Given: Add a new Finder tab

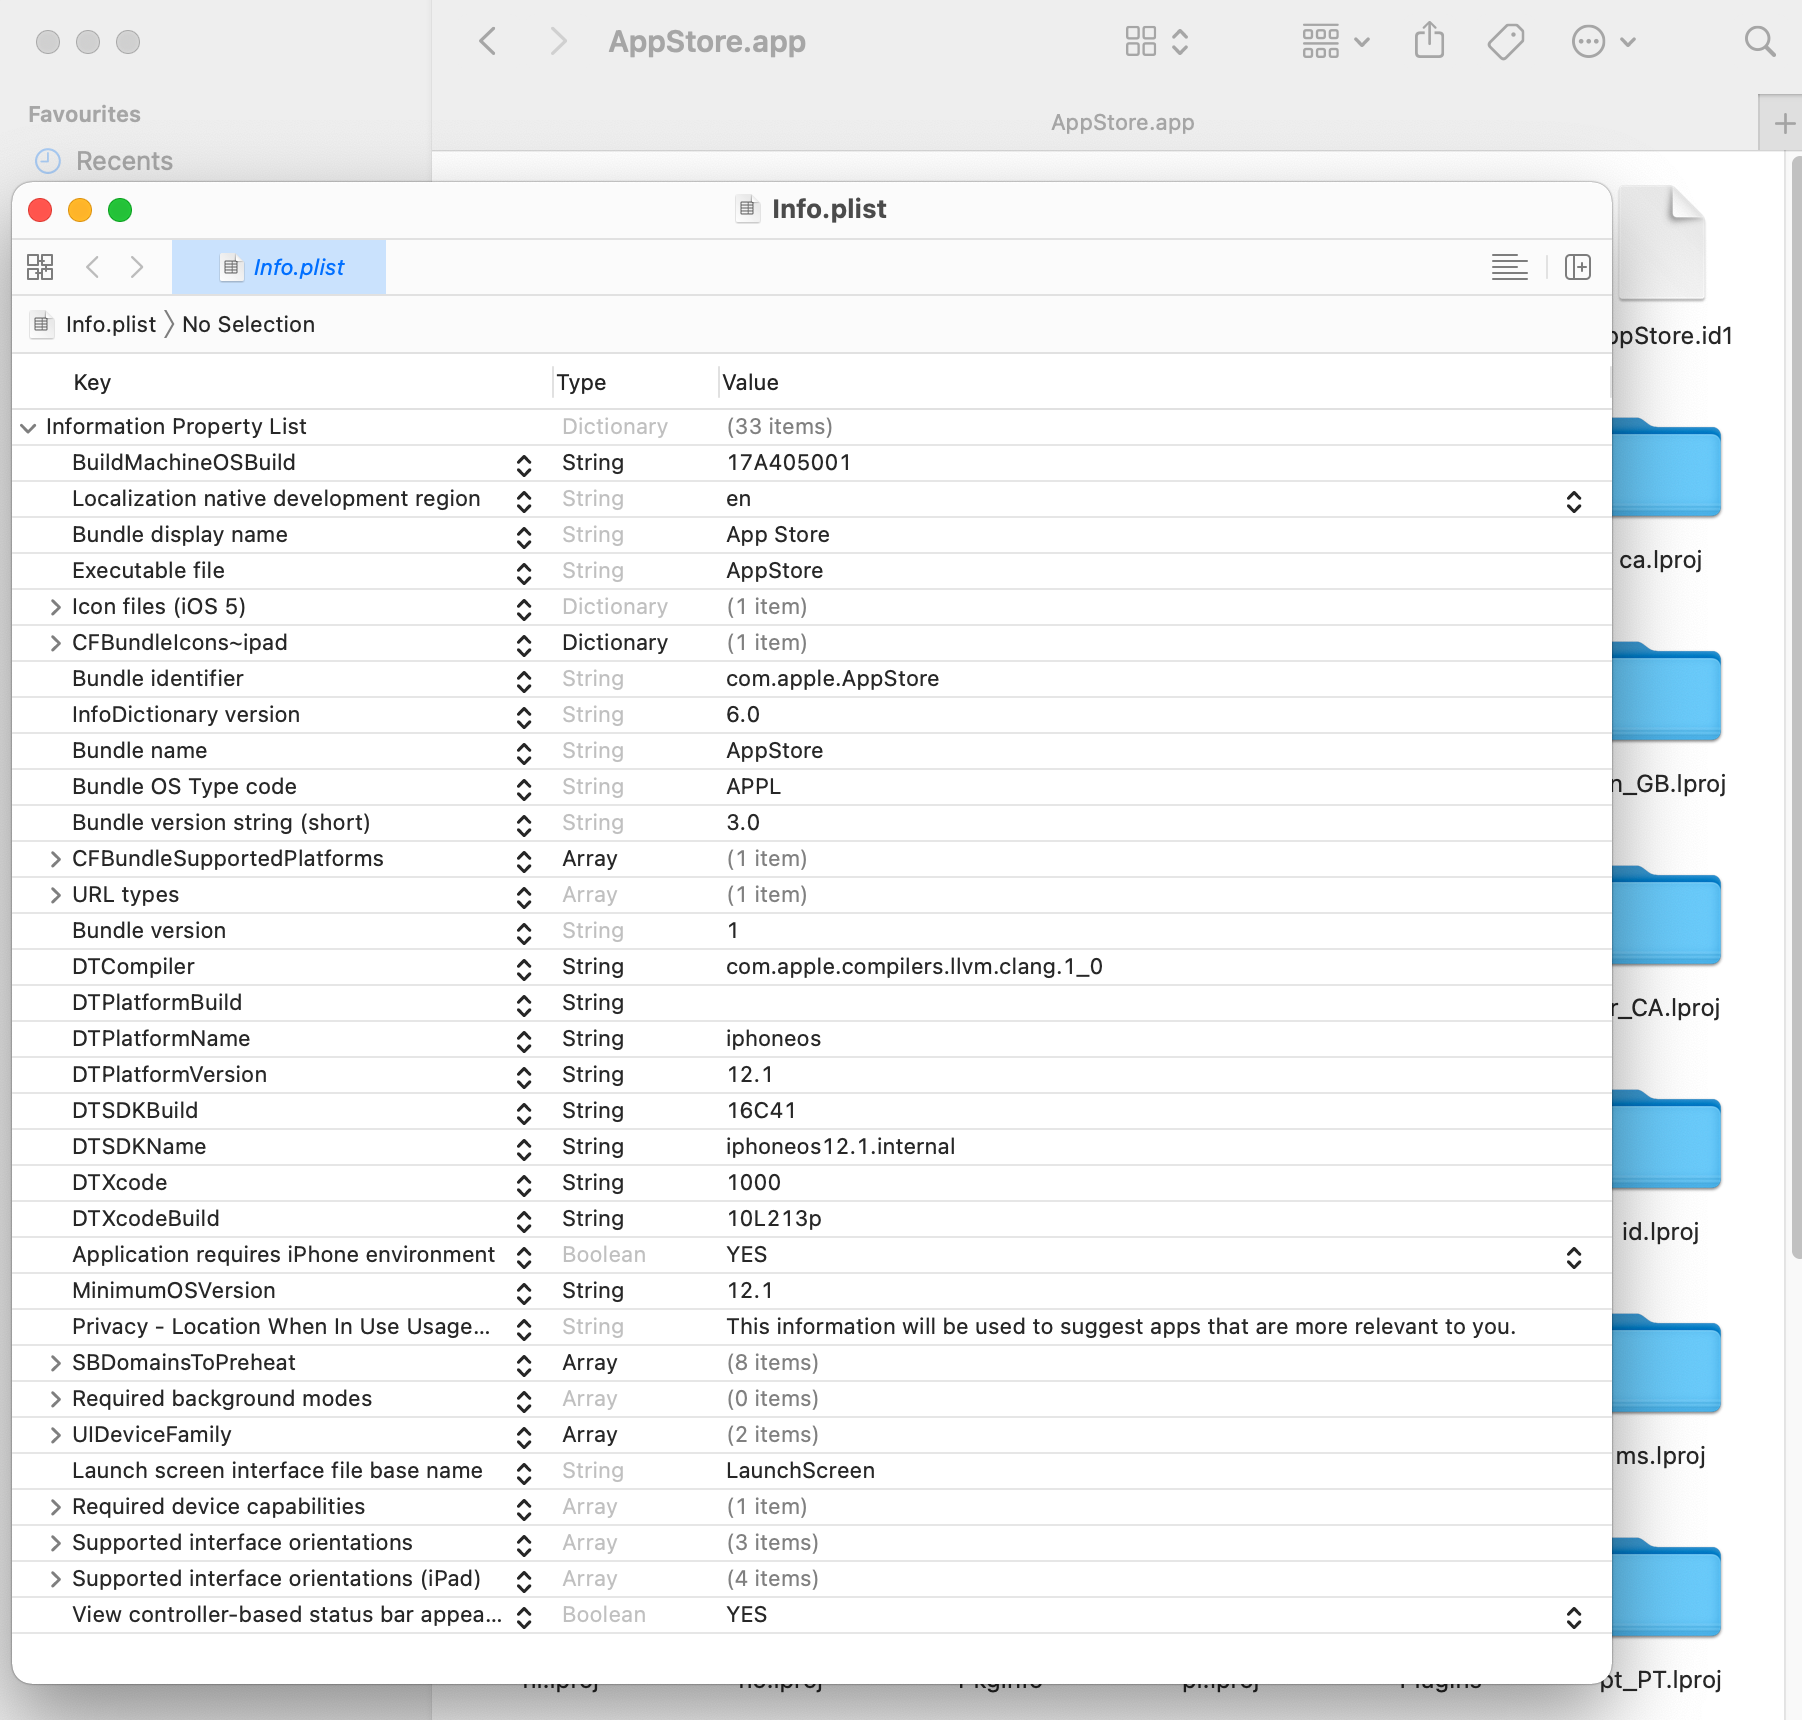Looking at the screenshot, I should click(1784, 123).
